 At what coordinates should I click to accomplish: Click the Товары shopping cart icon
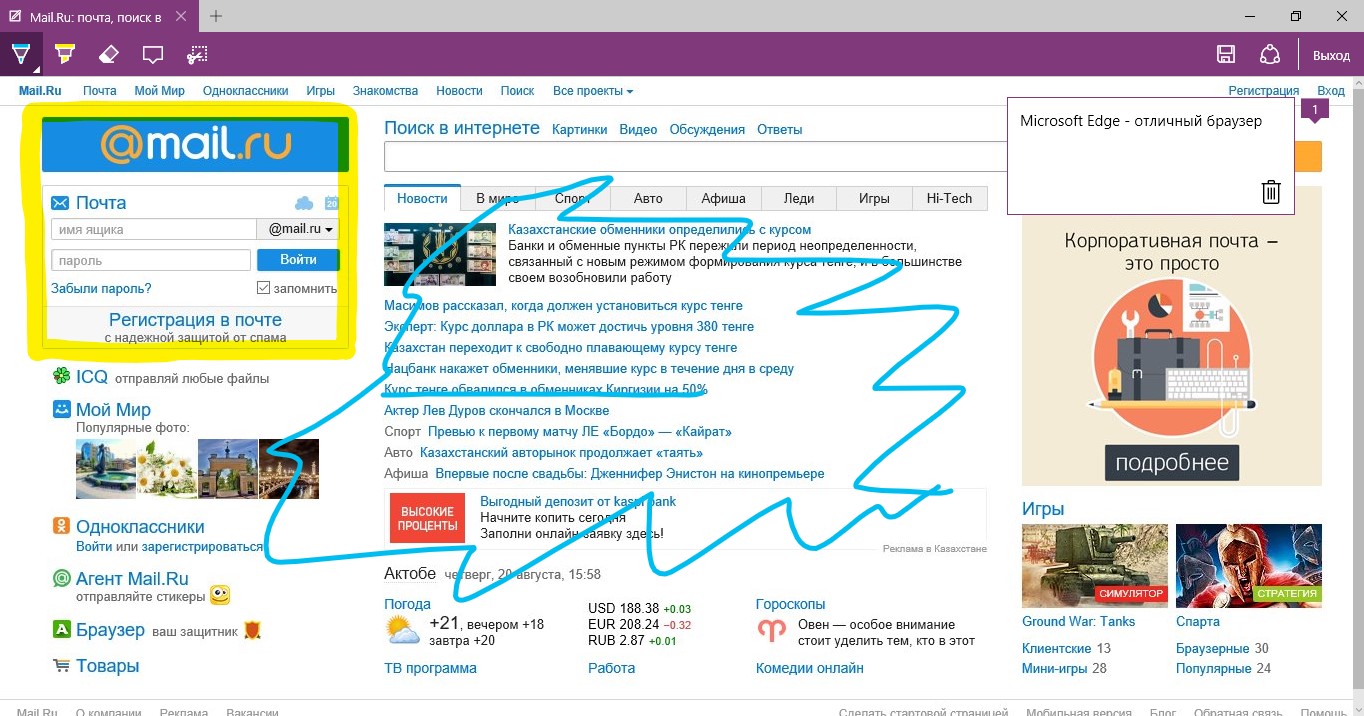click(x=61, y=666)
